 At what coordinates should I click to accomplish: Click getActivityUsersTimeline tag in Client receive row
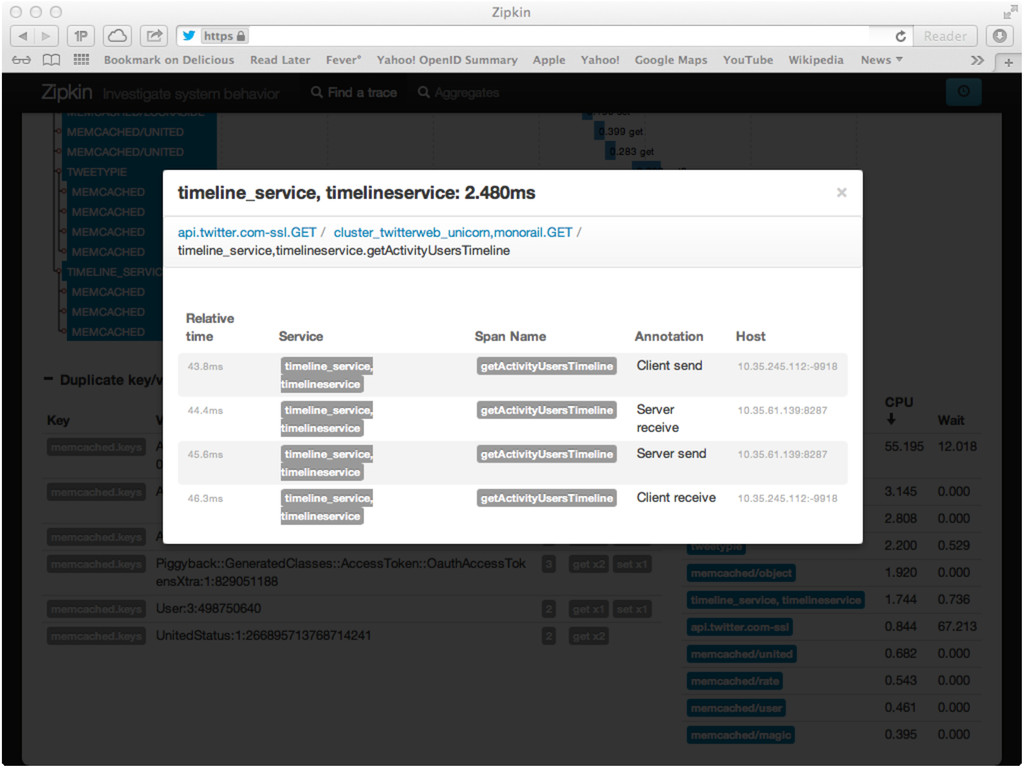tap(546, 498)
